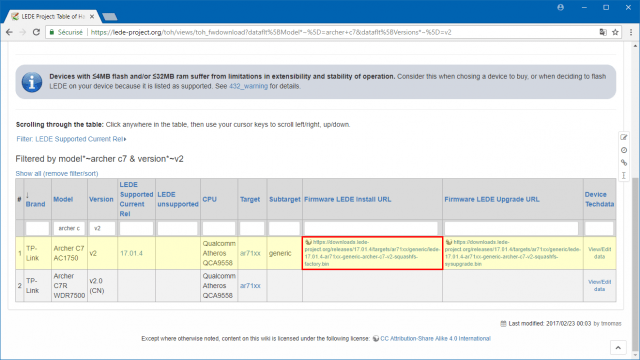Click the Subtarget filter input field
640x360 pixels.
(284, 228)
